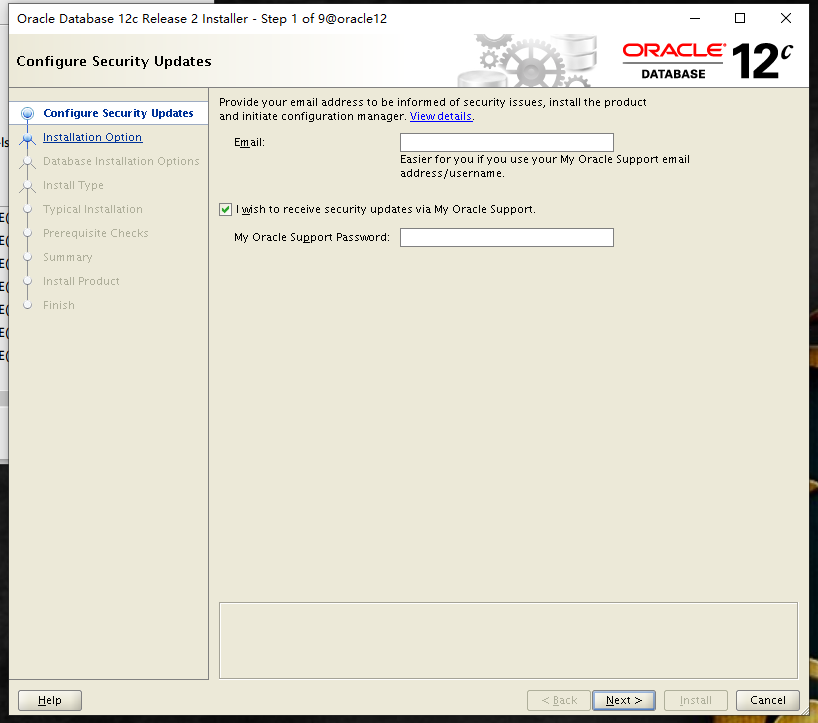Go to Installation Option step
The width and height of the screenshot is (818, 723).
[92, 137]
